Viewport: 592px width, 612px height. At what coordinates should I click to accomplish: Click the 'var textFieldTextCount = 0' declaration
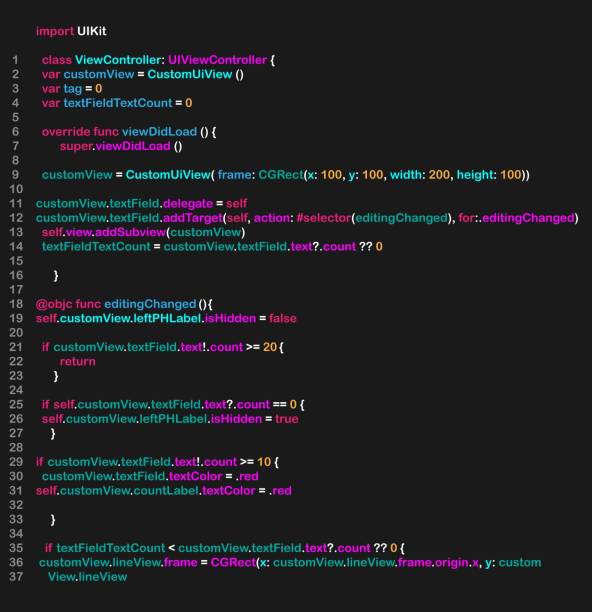(117, 103)
